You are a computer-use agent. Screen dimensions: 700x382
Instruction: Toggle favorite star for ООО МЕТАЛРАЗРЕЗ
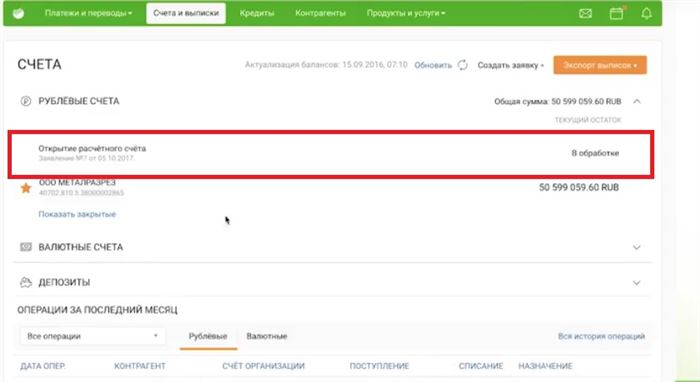click(x=26, y=188)
